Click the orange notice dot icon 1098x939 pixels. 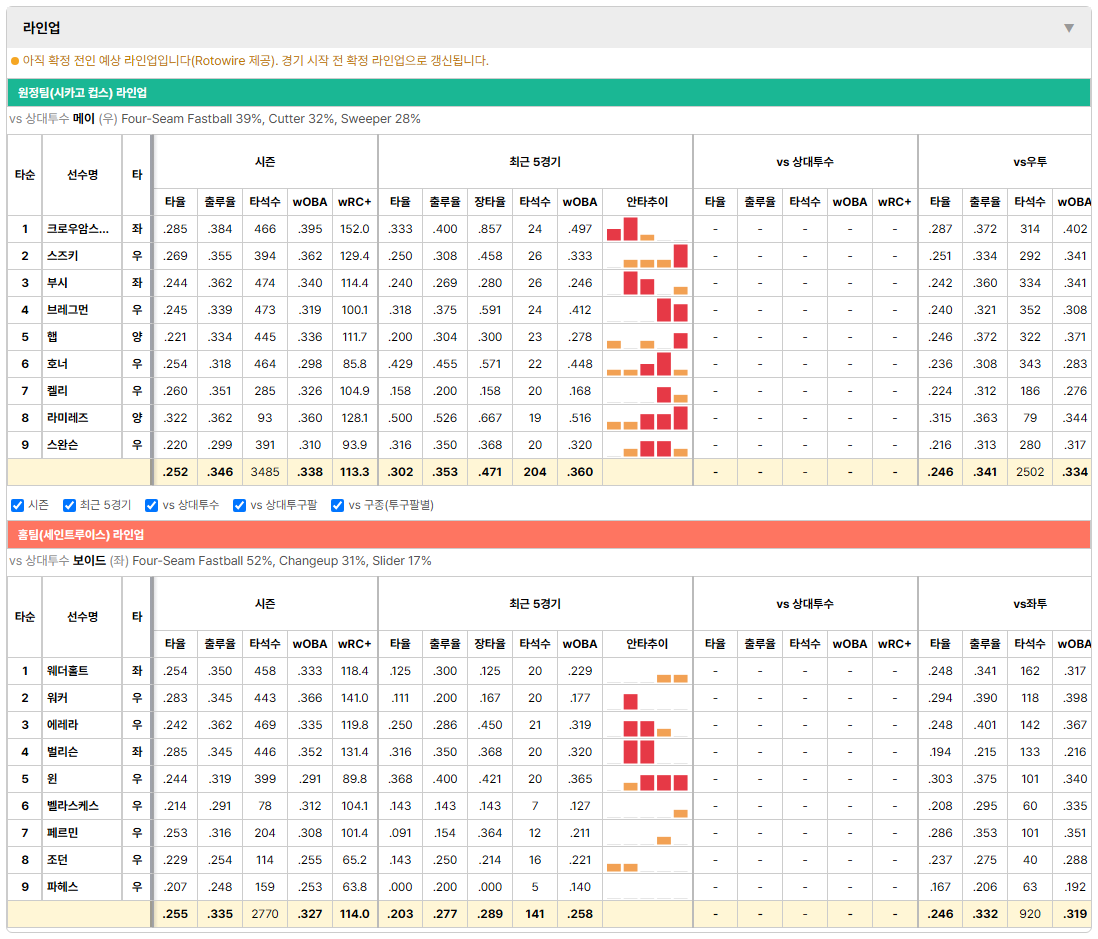15,61
